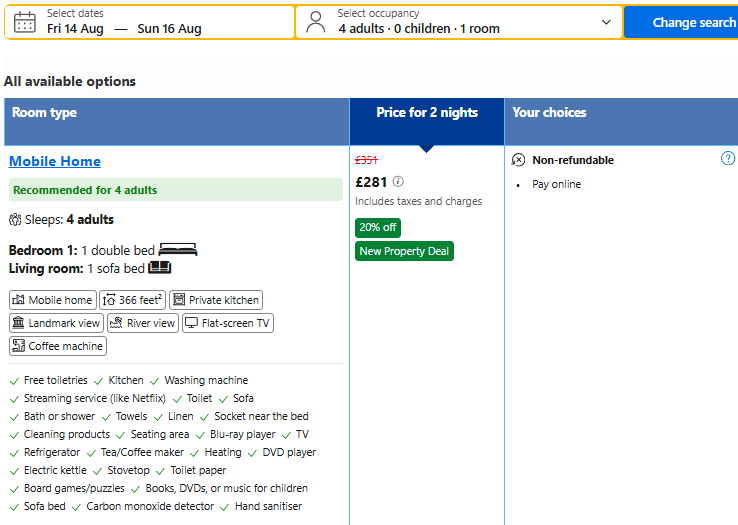This screenshot has width=738, height=525.
Task: Click the Free toiletries amenity
Action: [56, 380]
